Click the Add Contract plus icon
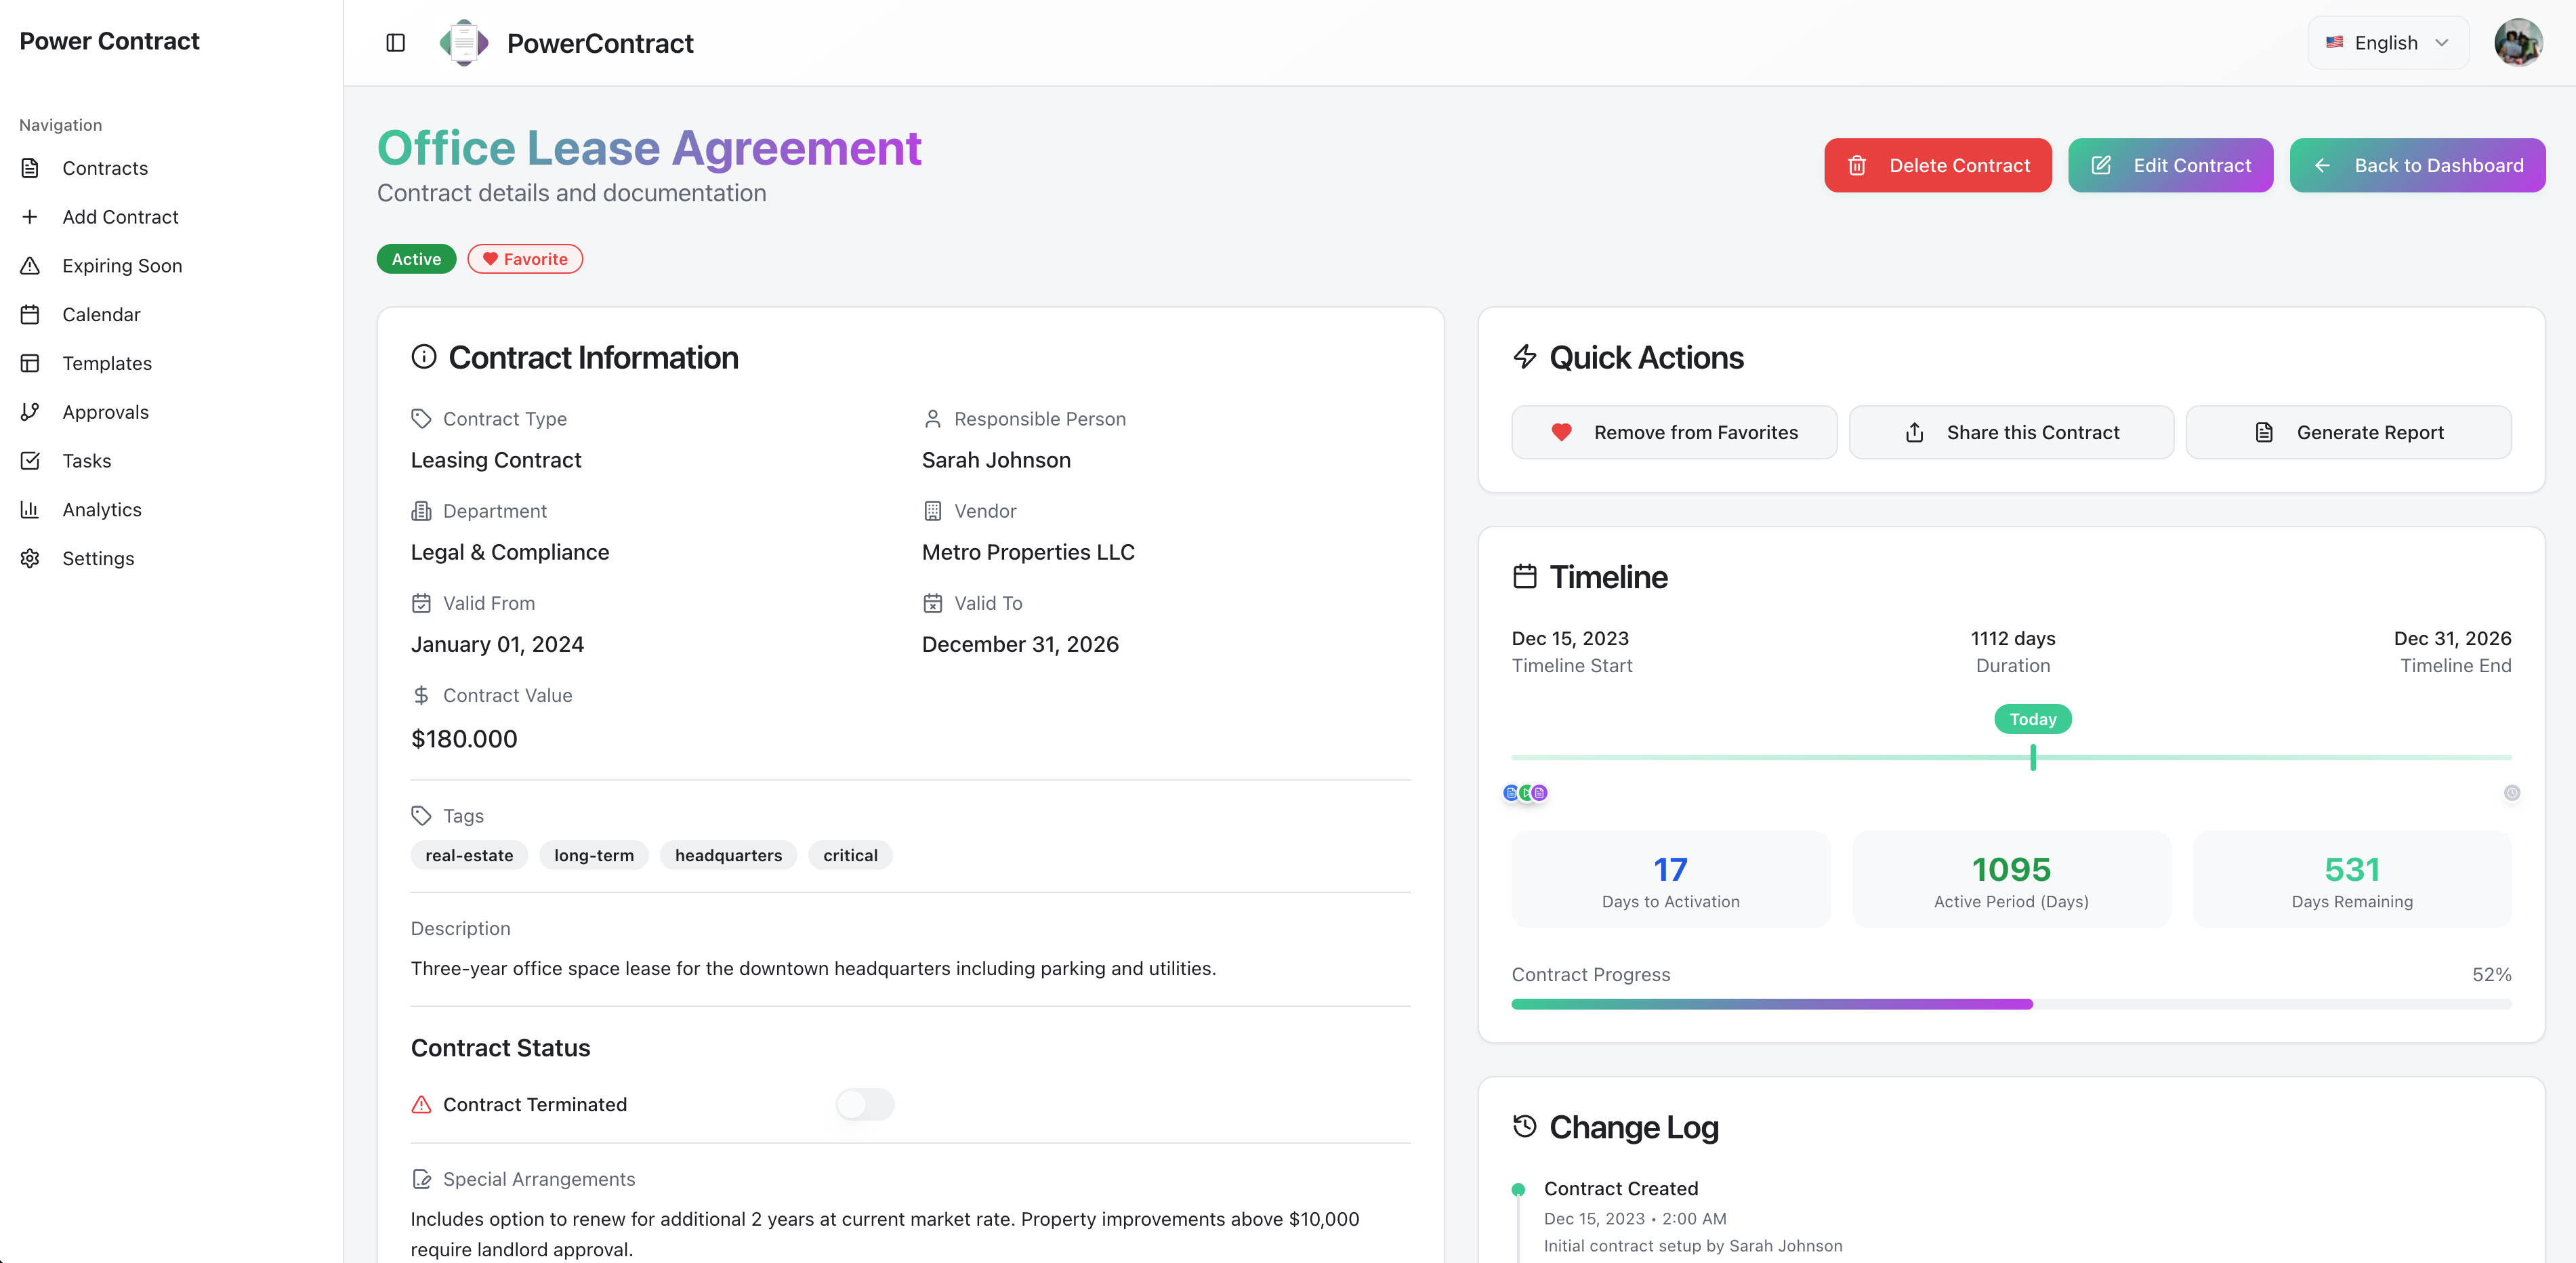The width and height of the screenshot is (2576, 1263). 30,216
